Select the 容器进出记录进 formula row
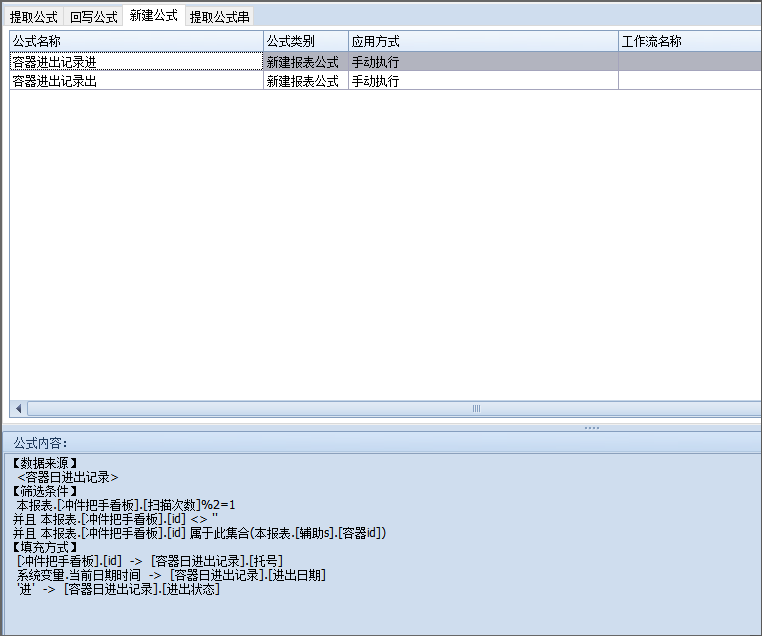This screenshot has height=636, width=762. (136, 61)
